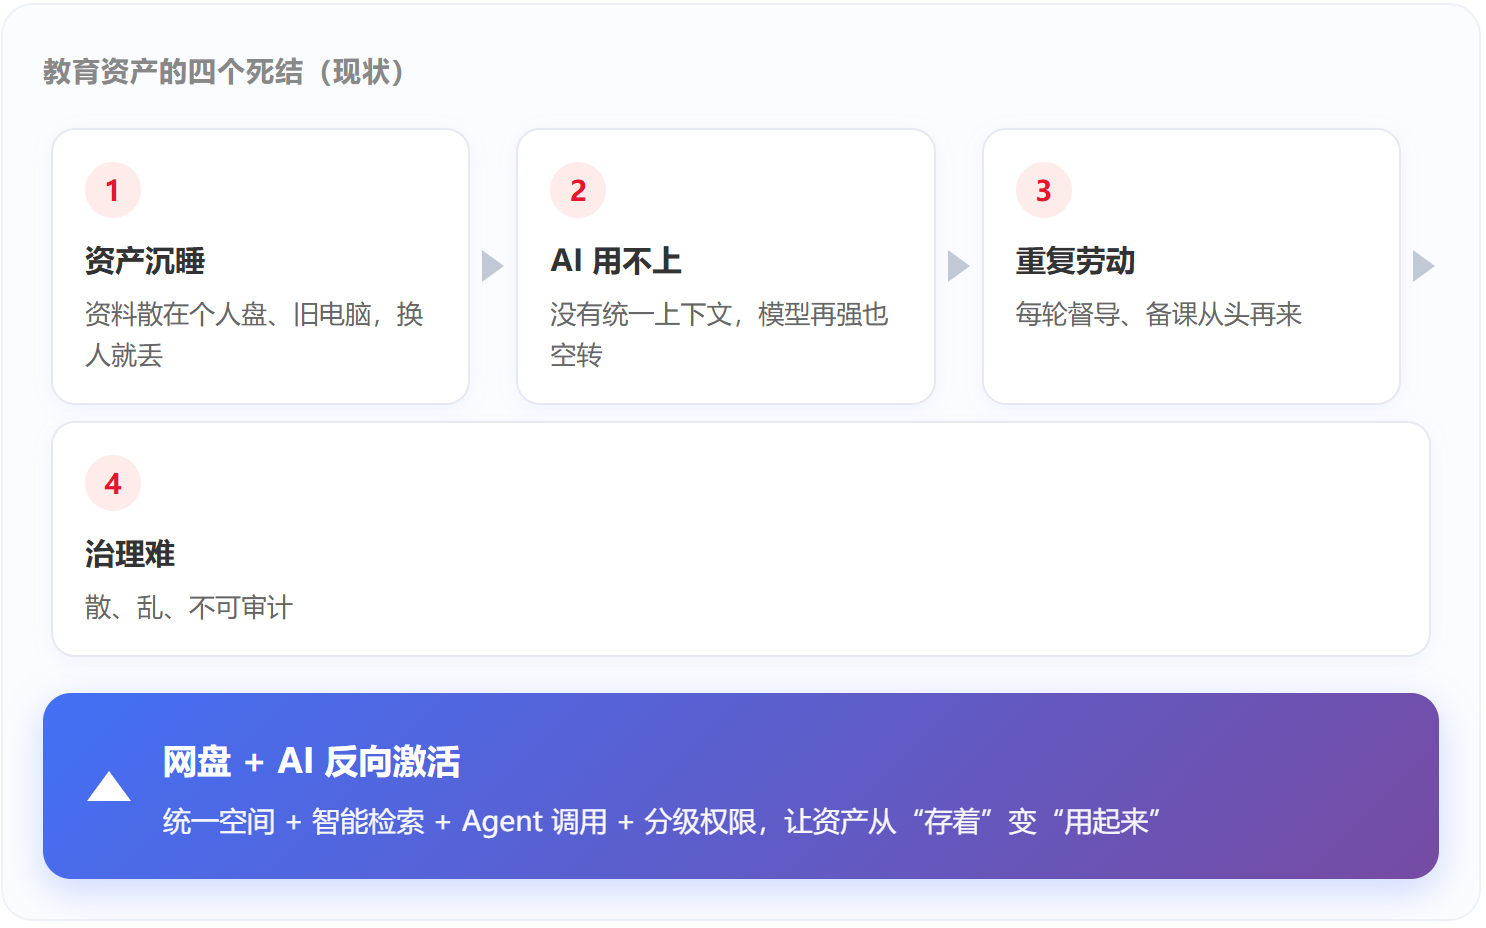Click the AI 用不上 card title
1486x928 pixels.
coord(616,261)
